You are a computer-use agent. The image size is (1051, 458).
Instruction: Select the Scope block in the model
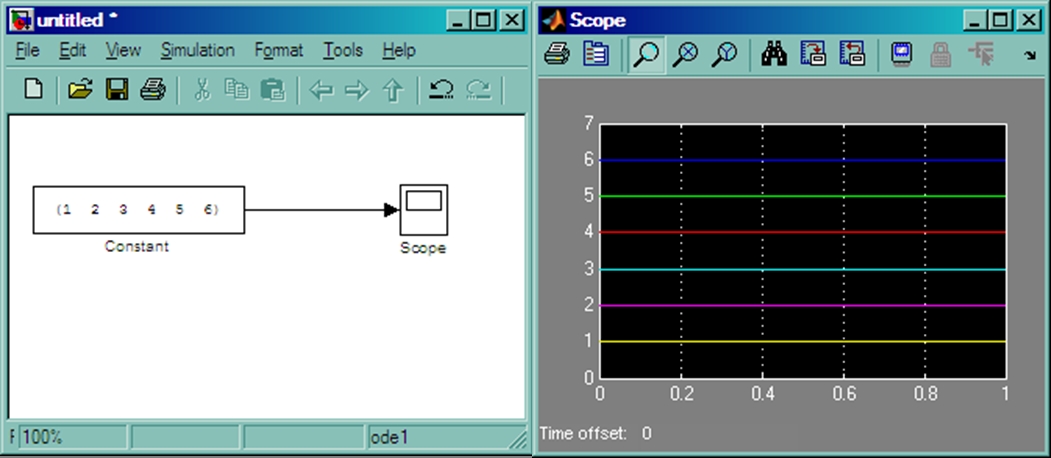click(423, 209)
